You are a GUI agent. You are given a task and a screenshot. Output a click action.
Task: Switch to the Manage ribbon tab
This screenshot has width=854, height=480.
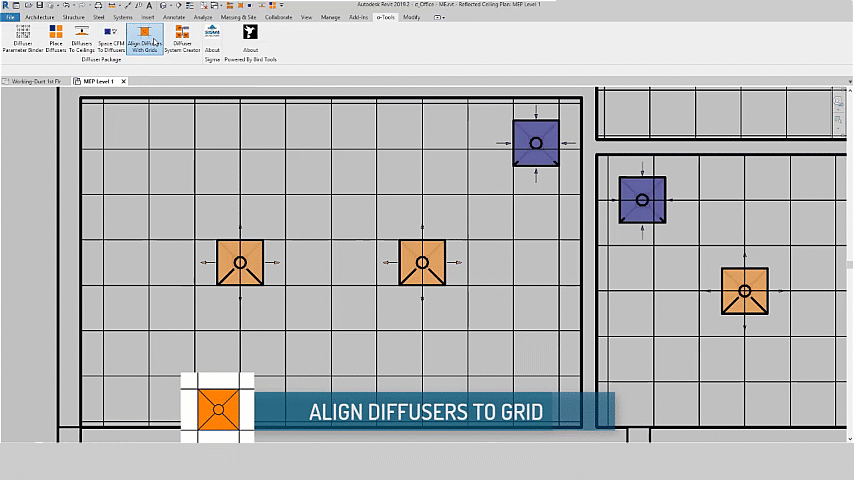pyautogui.click(x=330, y=17)
